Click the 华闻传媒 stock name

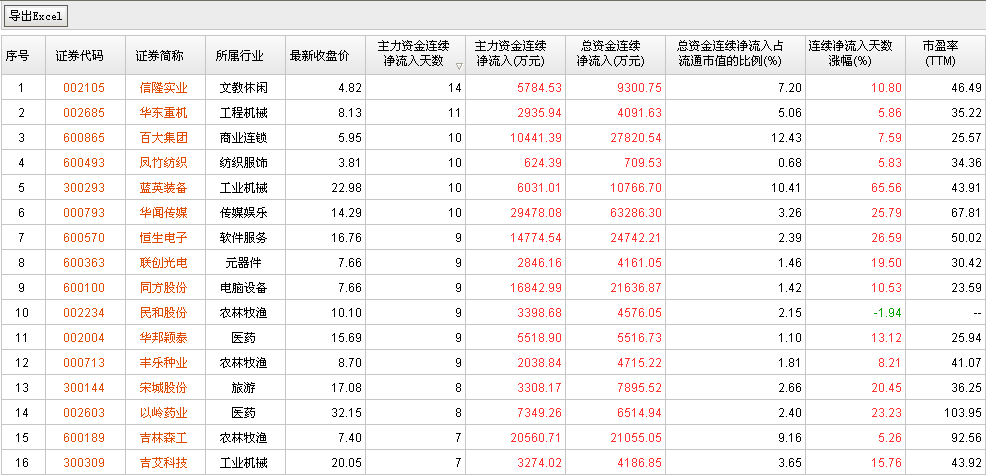click(x=163, y=212)
